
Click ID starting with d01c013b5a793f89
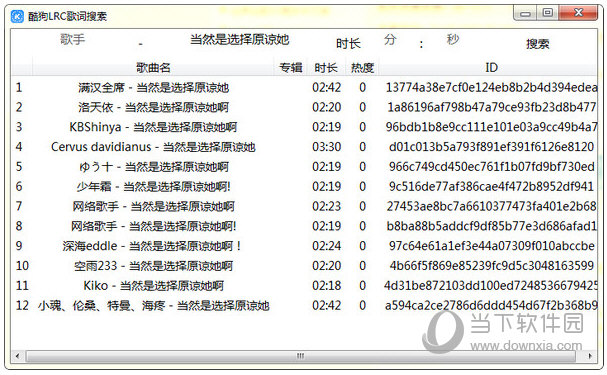491,147
